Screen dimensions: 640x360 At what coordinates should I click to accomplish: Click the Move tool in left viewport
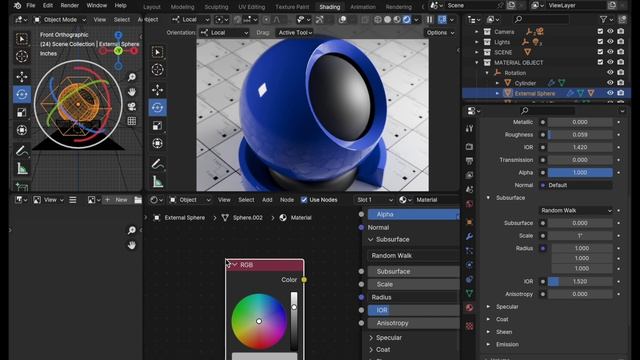pos(22,76)
